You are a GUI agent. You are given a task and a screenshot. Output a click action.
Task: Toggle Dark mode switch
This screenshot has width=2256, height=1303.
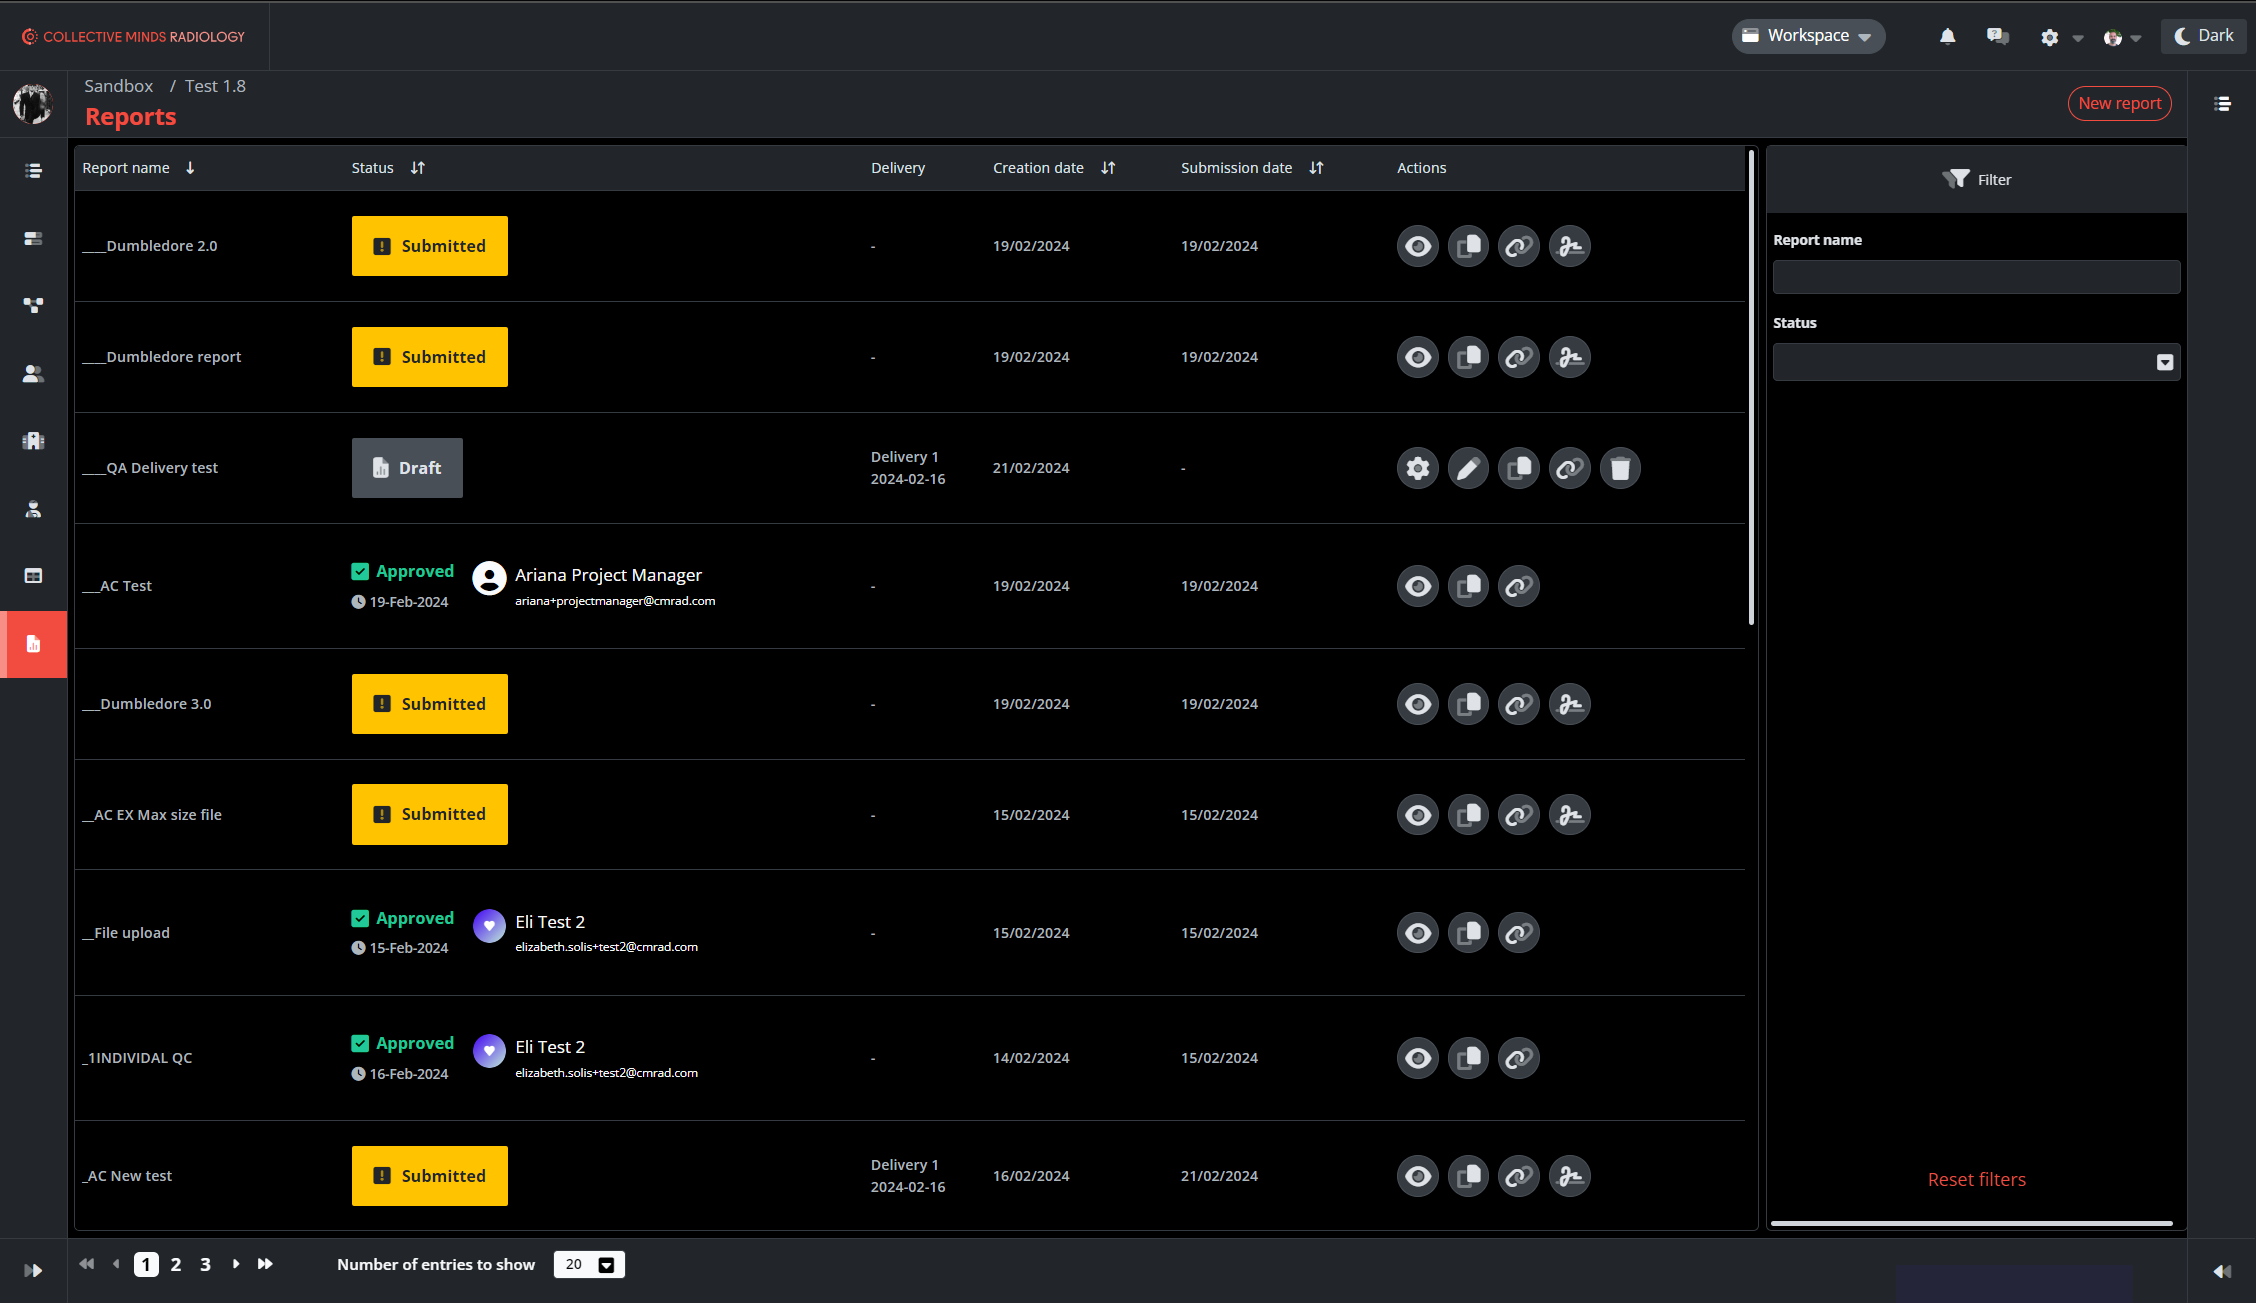point(2204,36)
